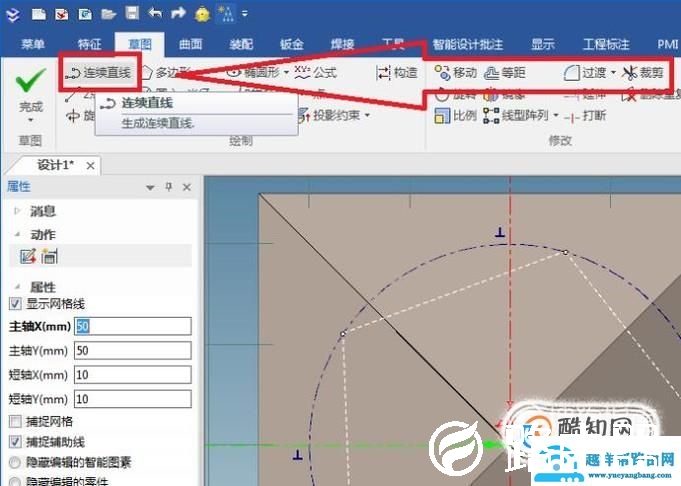Select the 过渡 fillet tool
The height and width of the screenshot is (486, 681).
click(585, 73)
